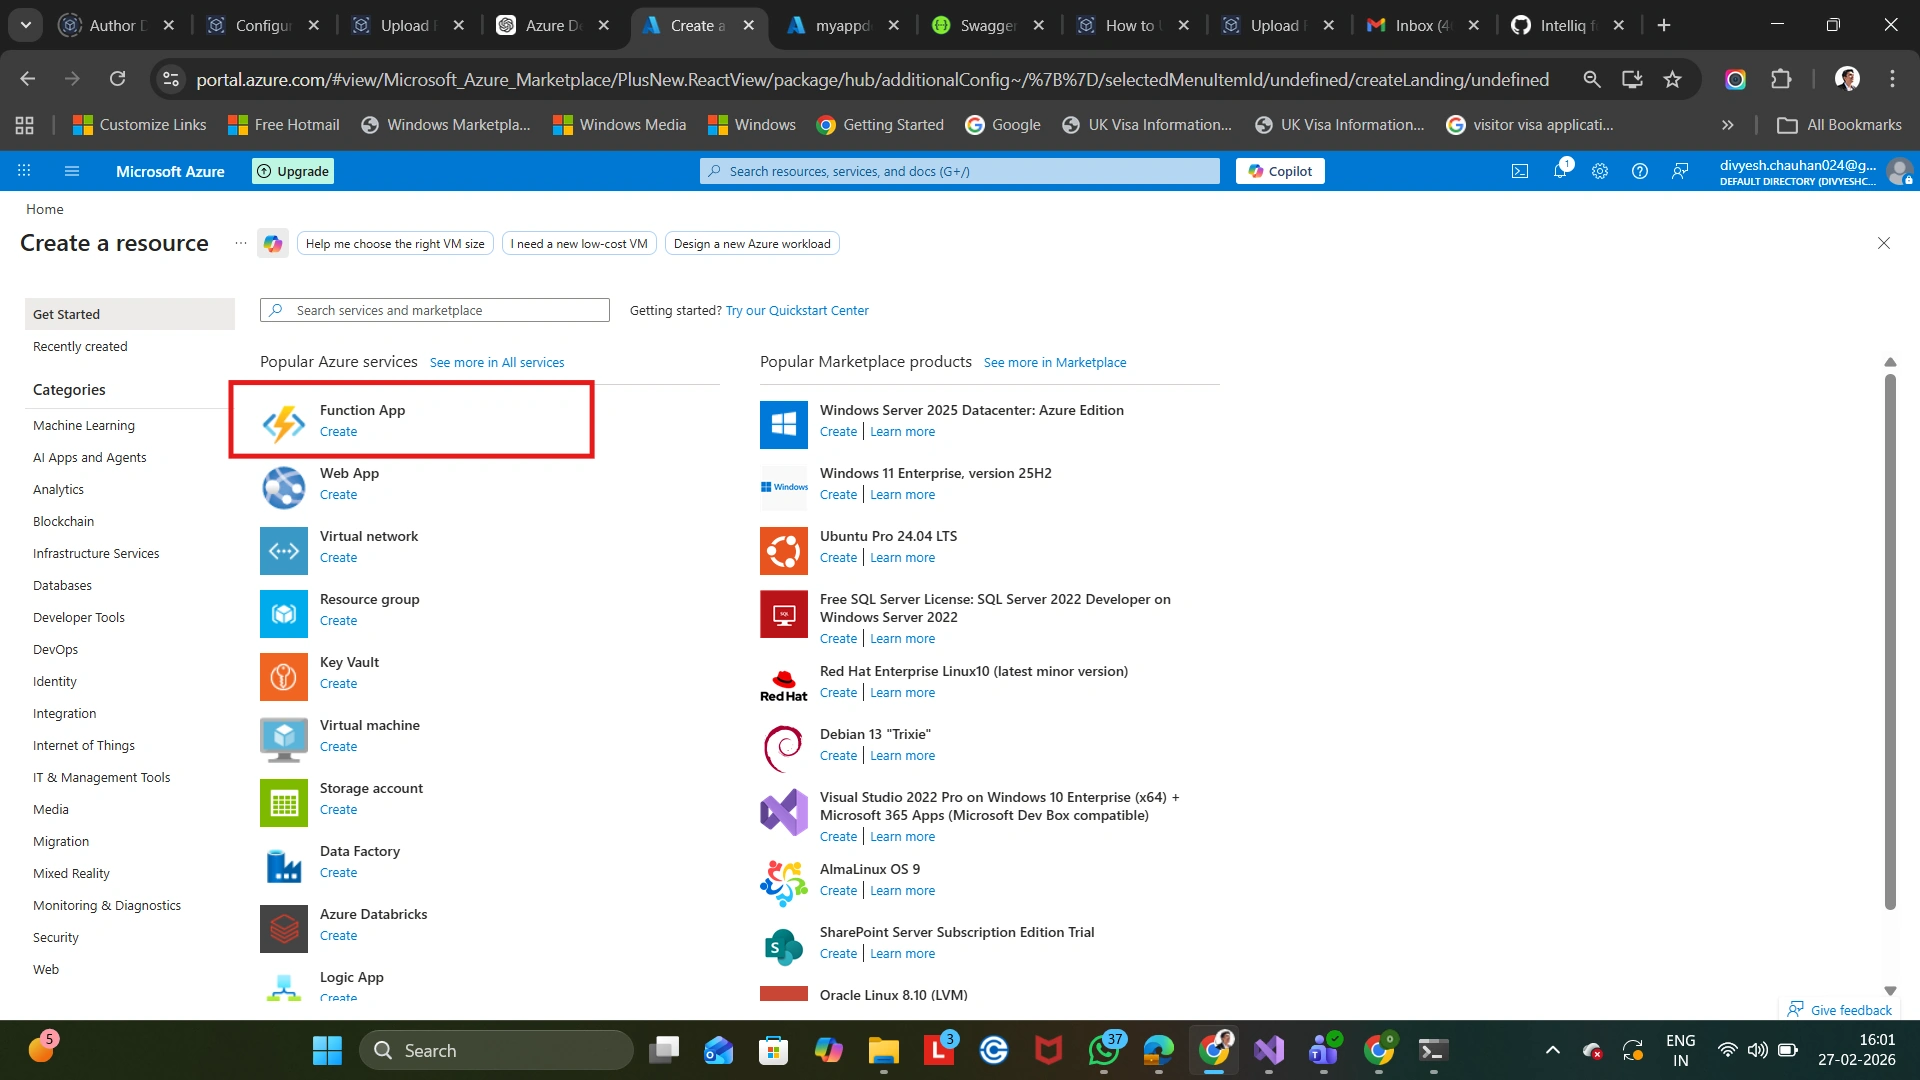Click Create under Web App
This screenshot has width=1920, height=1080.
[338, 495]
